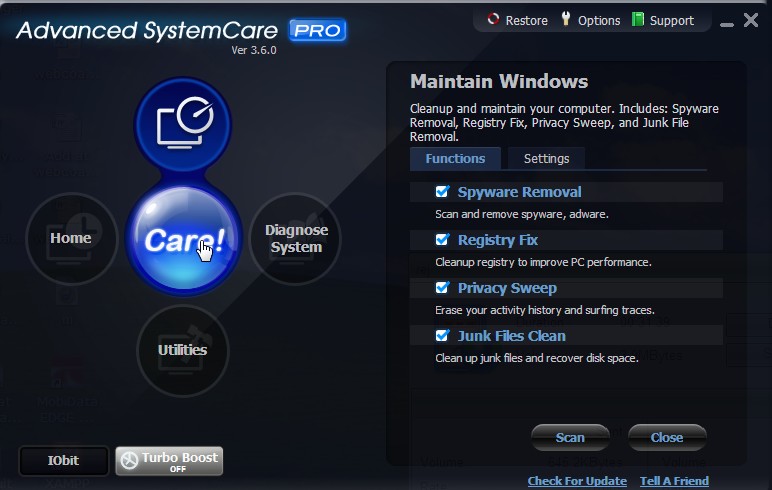Click the green Support book icon
The width and height of the screenshot is (772, 490).
(x=638, y=19)
